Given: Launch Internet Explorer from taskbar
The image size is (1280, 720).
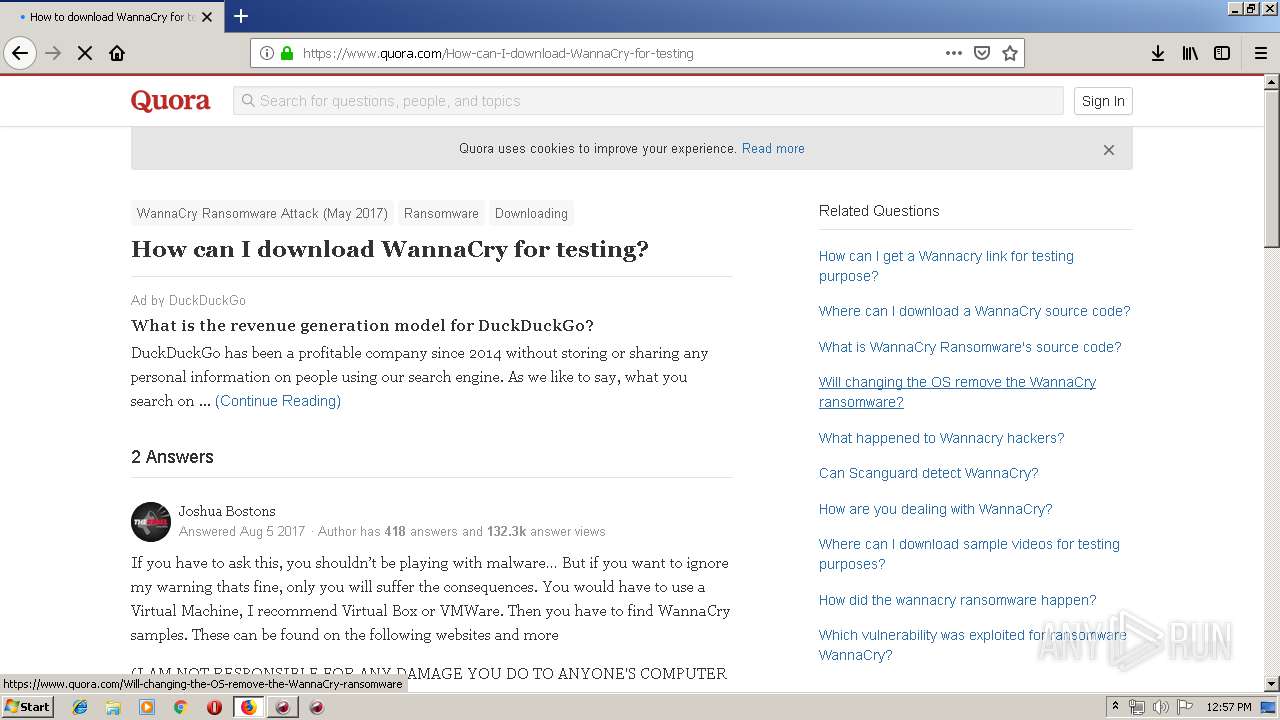Looking at the screenshot, I should [80, 707].
